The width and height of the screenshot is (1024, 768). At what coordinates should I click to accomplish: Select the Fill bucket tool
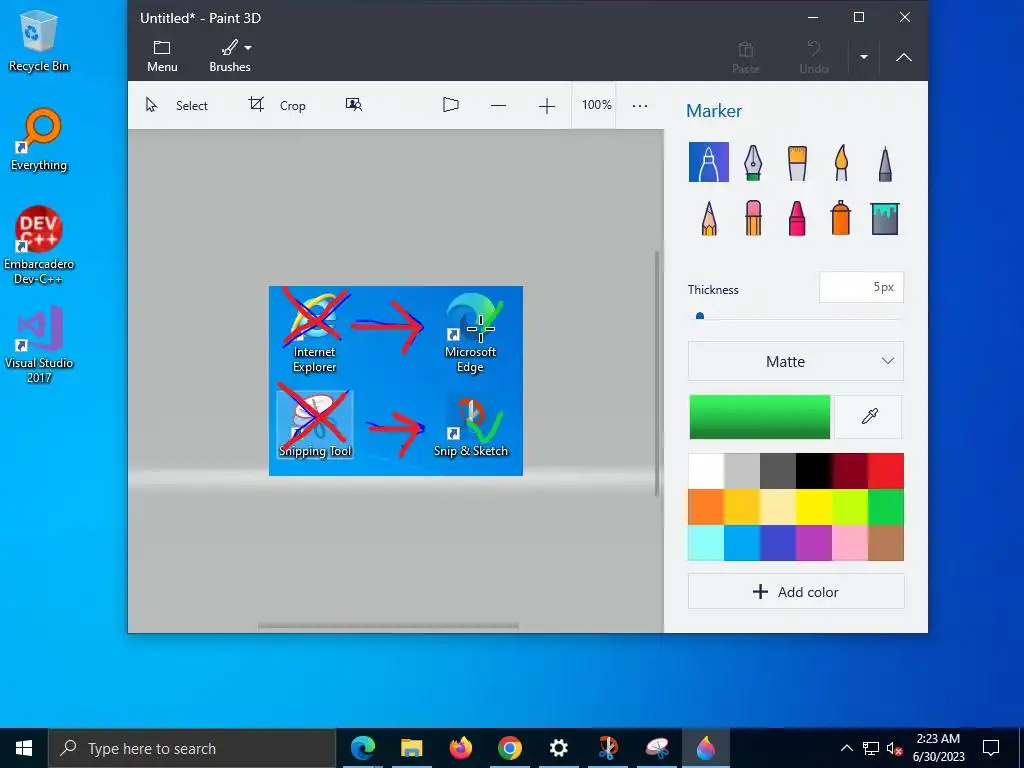tap(885, 218)
